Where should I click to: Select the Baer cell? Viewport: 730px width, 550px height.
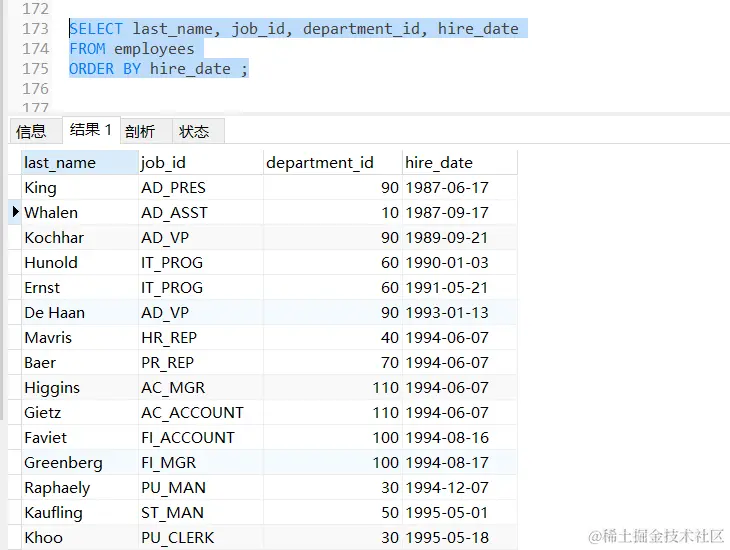click(80, 362)
